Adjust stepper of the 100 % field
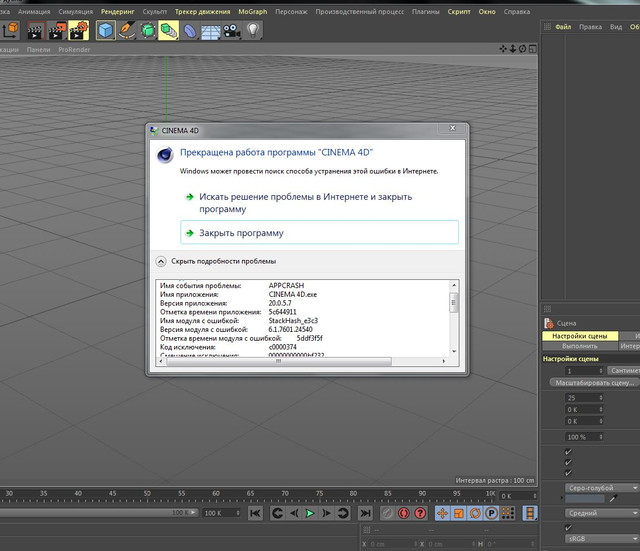This screenshot has height=551, width=640. pos(601,437)
